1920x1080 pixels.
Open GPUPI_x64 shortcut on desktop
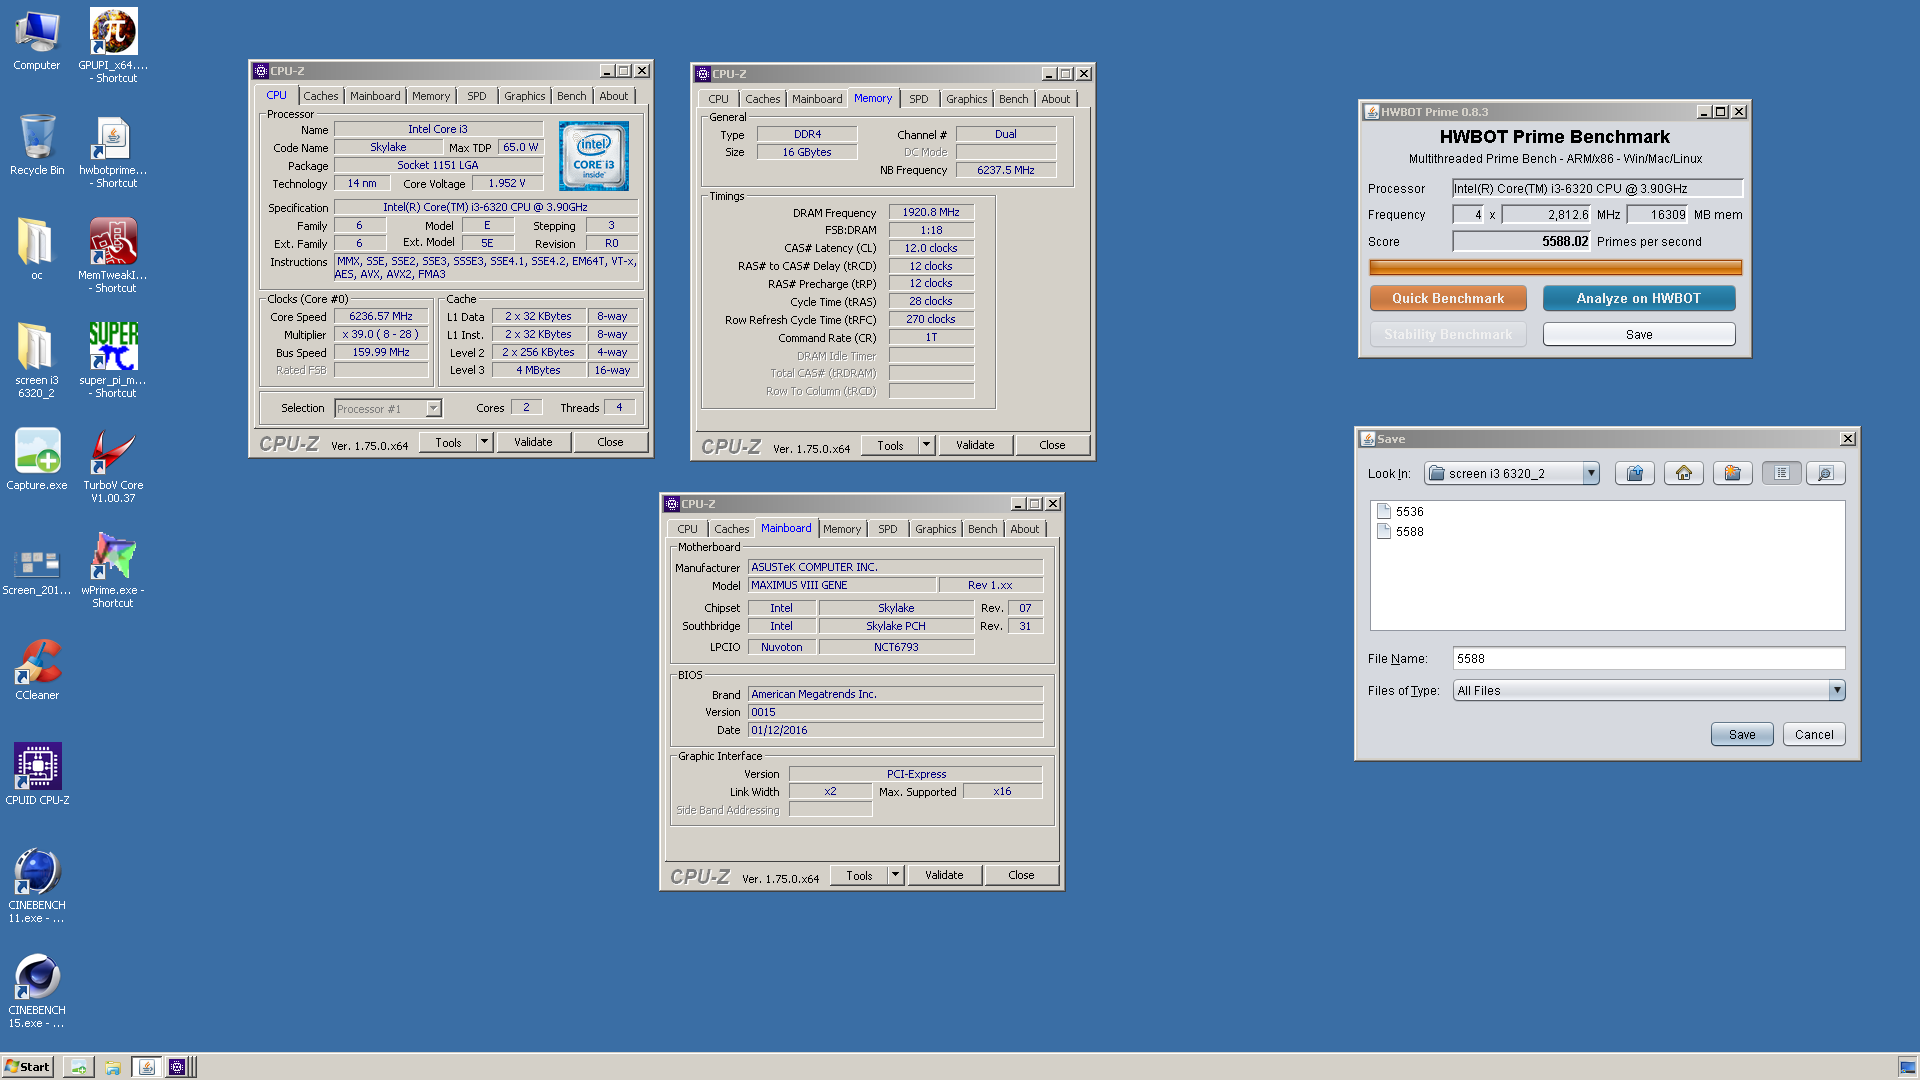coord(113,45)
